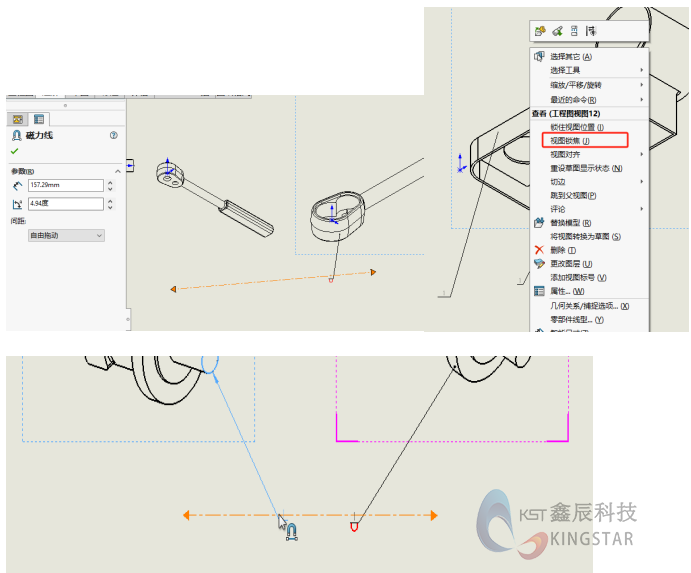The width and height of the screenshot is (691, 573).
Task: Click fourth icon in context mini toolbar
Action: click(x=591, y=31)
